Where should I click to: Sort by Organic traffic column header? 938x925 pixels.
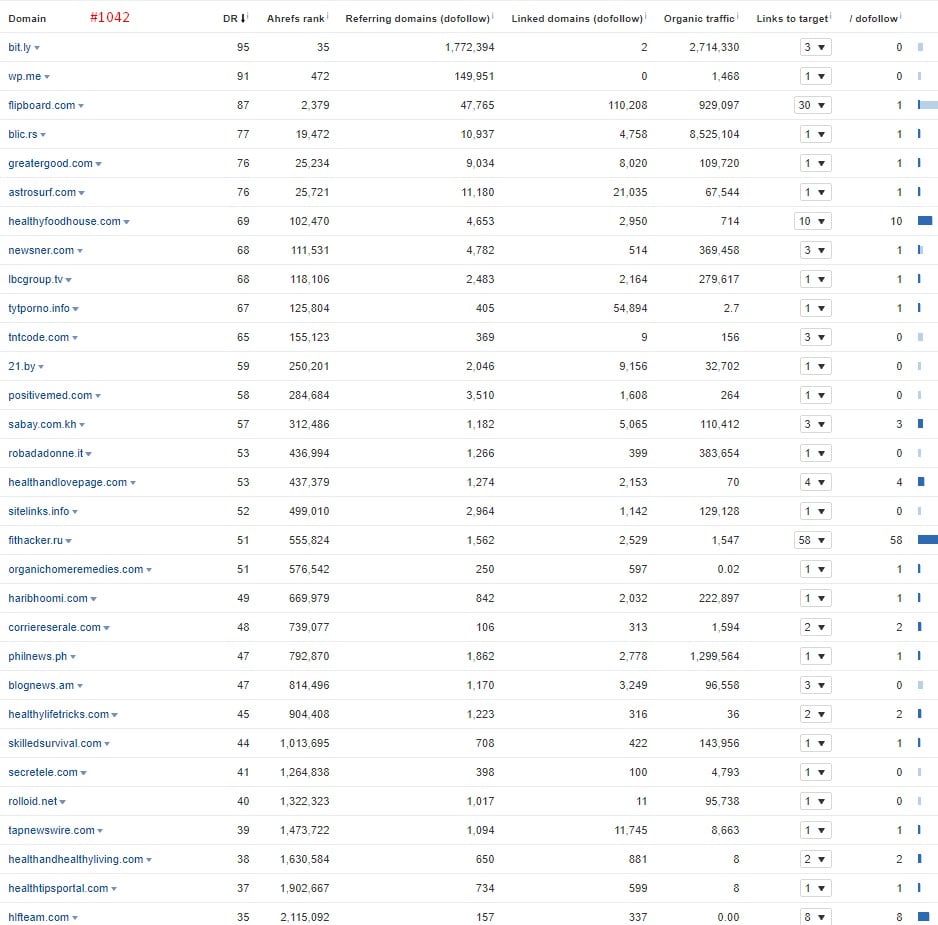[699, 19]
